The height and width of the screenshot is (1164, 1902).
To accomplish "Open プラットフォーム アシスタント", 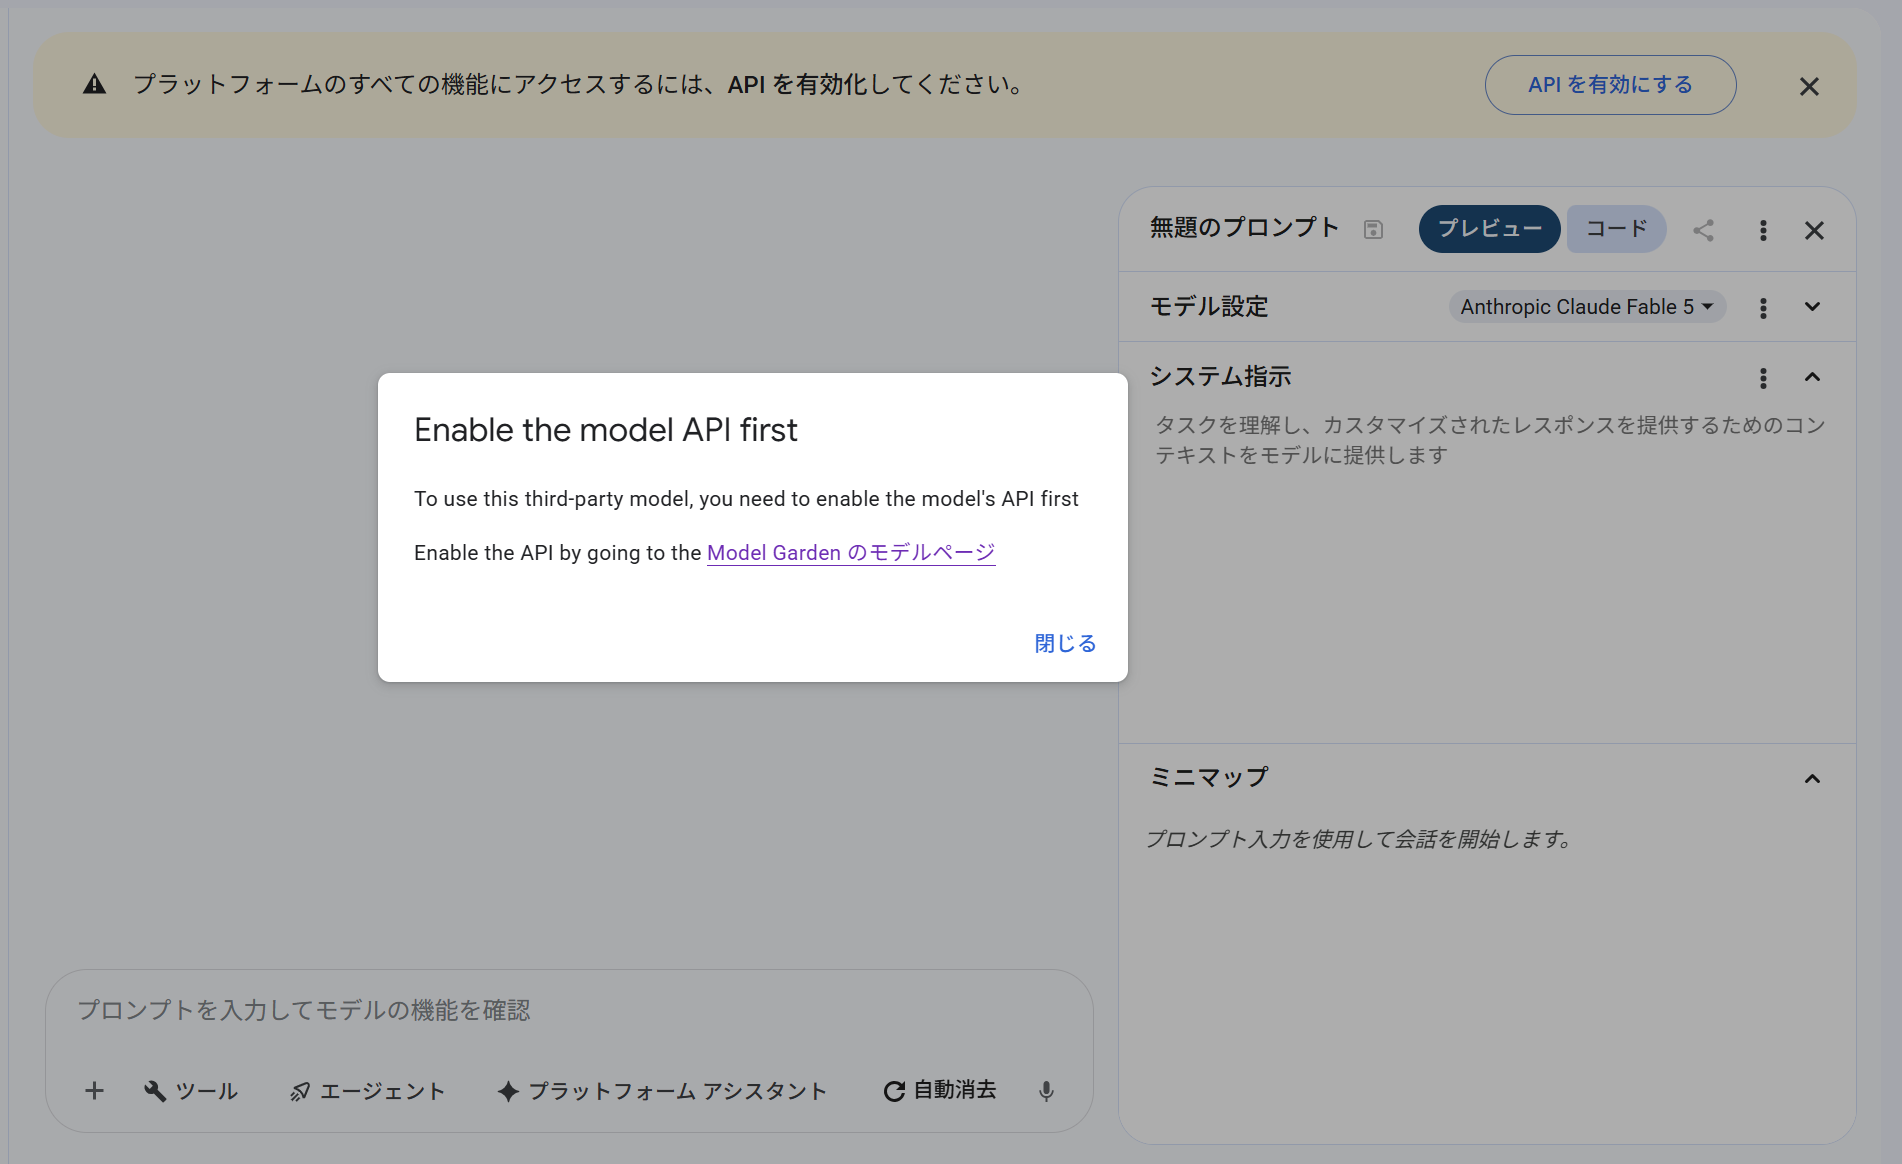I will [x=662, y=1091].
